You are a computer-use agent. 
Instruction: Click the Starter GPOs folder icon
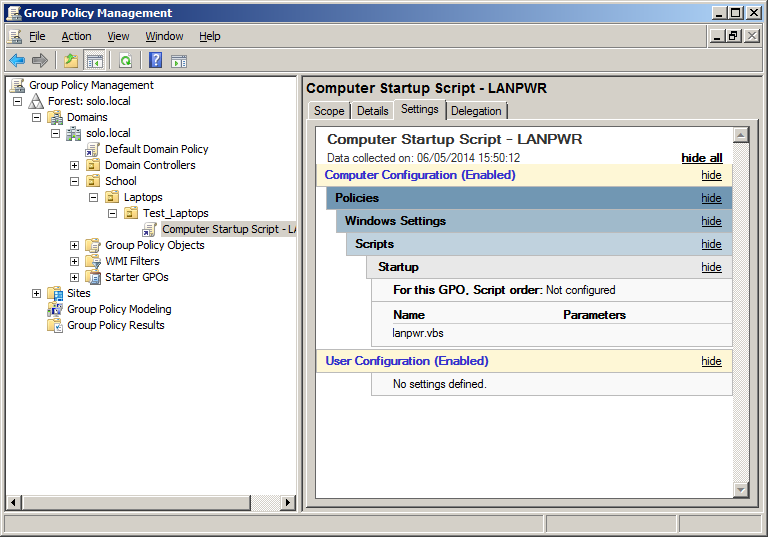pyautogui.click(x=93, y=277)
